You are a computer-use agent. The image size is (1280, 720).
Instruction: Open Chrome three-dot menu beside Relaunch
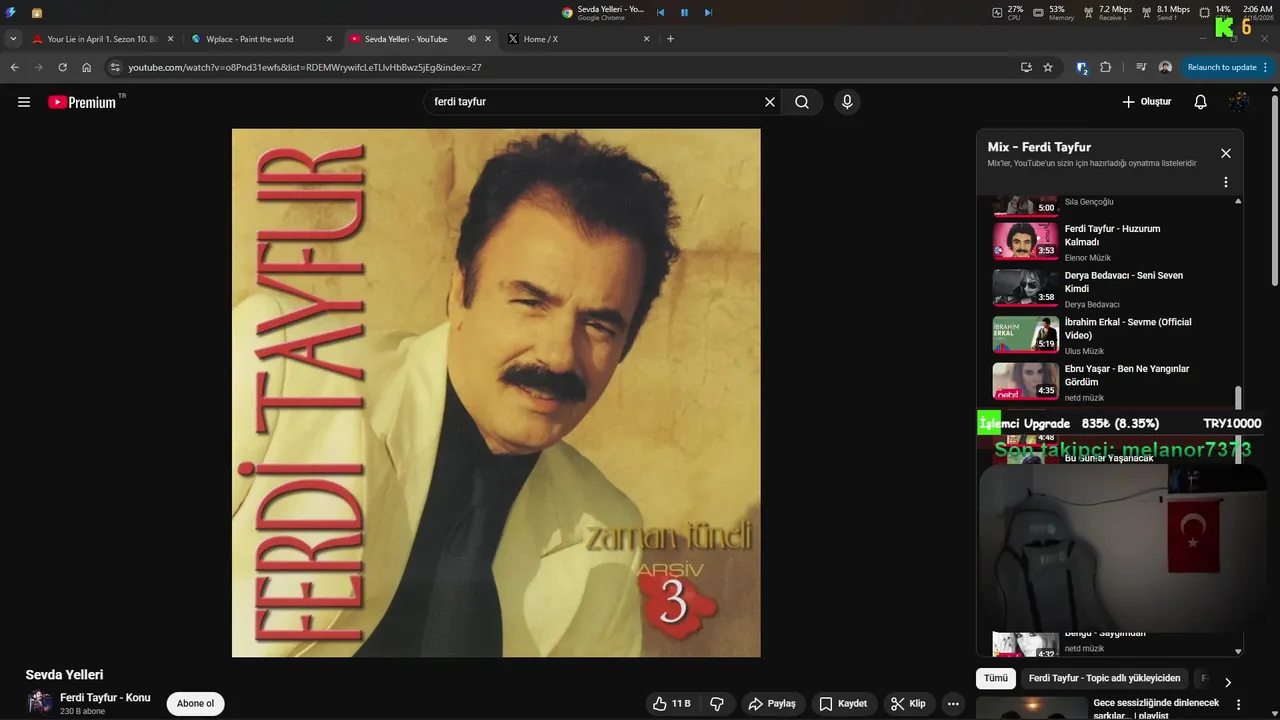click(x=1265, y=67)
